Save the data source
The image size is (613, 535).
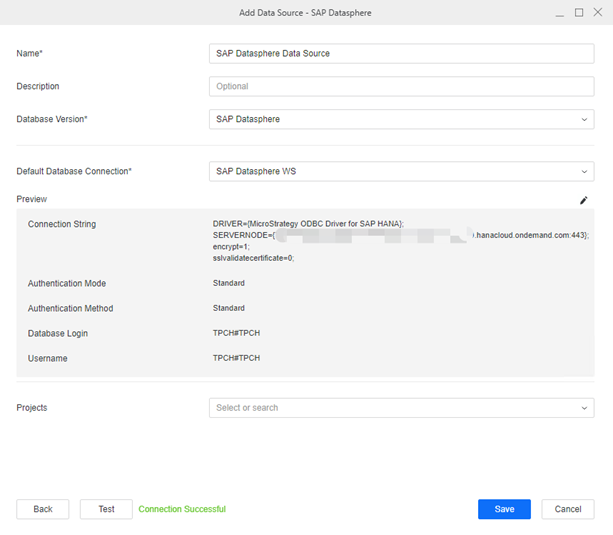(x=504, y=509)
